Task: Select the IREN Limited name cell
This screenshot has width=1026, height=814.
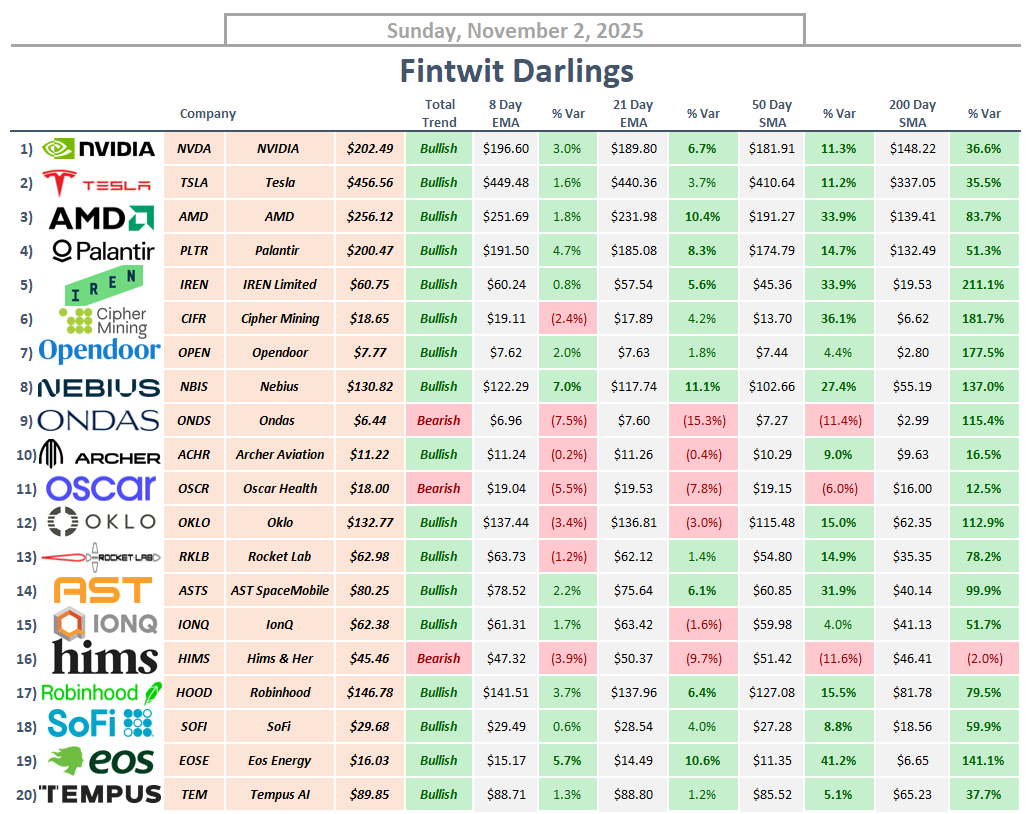Action: (x=280, y=285)
